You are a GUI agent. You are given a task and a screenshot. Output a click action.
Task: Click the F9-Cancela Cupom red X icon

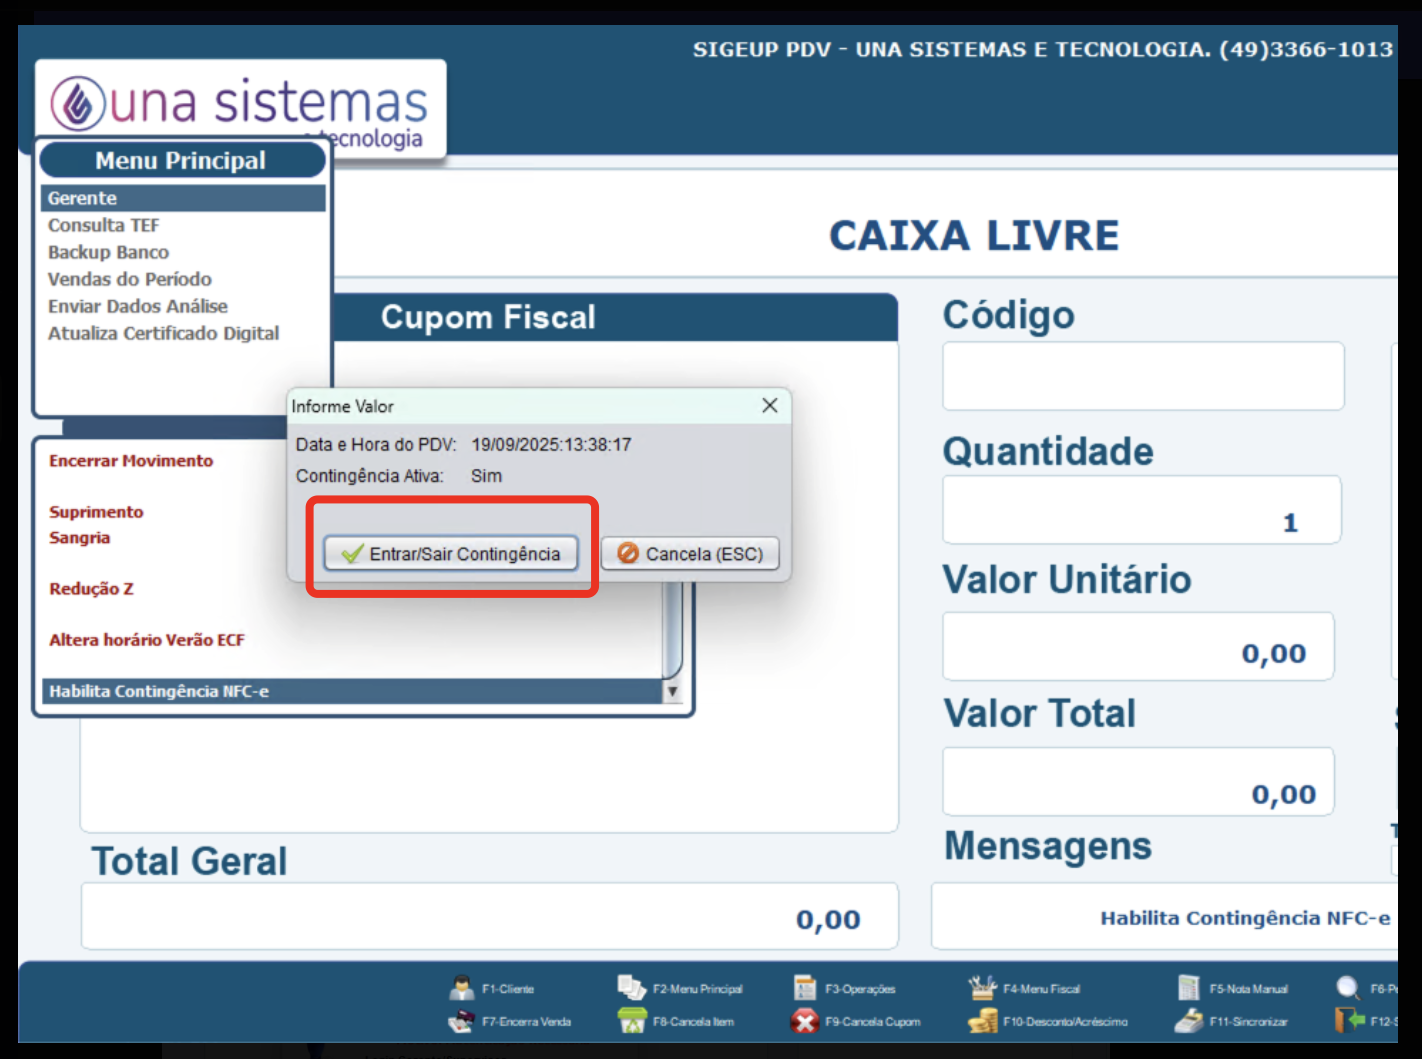coord(805,1021)
